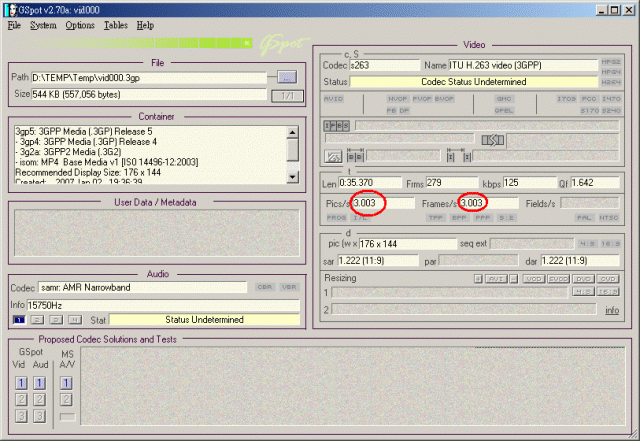Viewport: 640px width, 441px height.
Task: Click the CVD resizing preset button
Action: click(608, 279)
